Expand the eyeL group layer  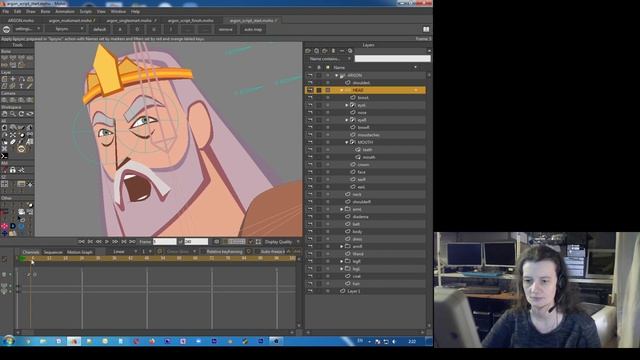347,105
